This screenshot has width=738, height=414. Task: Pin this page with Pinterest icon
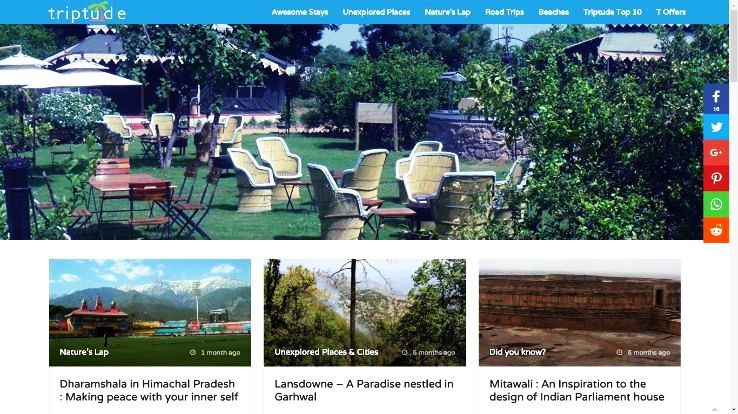tap(716, 178)
